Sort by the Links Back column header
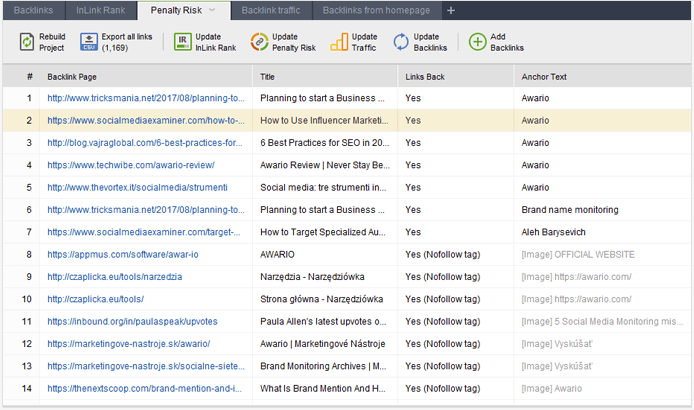Screen dimensions: 694x410 pyautogui.click(x=425, y=77)
